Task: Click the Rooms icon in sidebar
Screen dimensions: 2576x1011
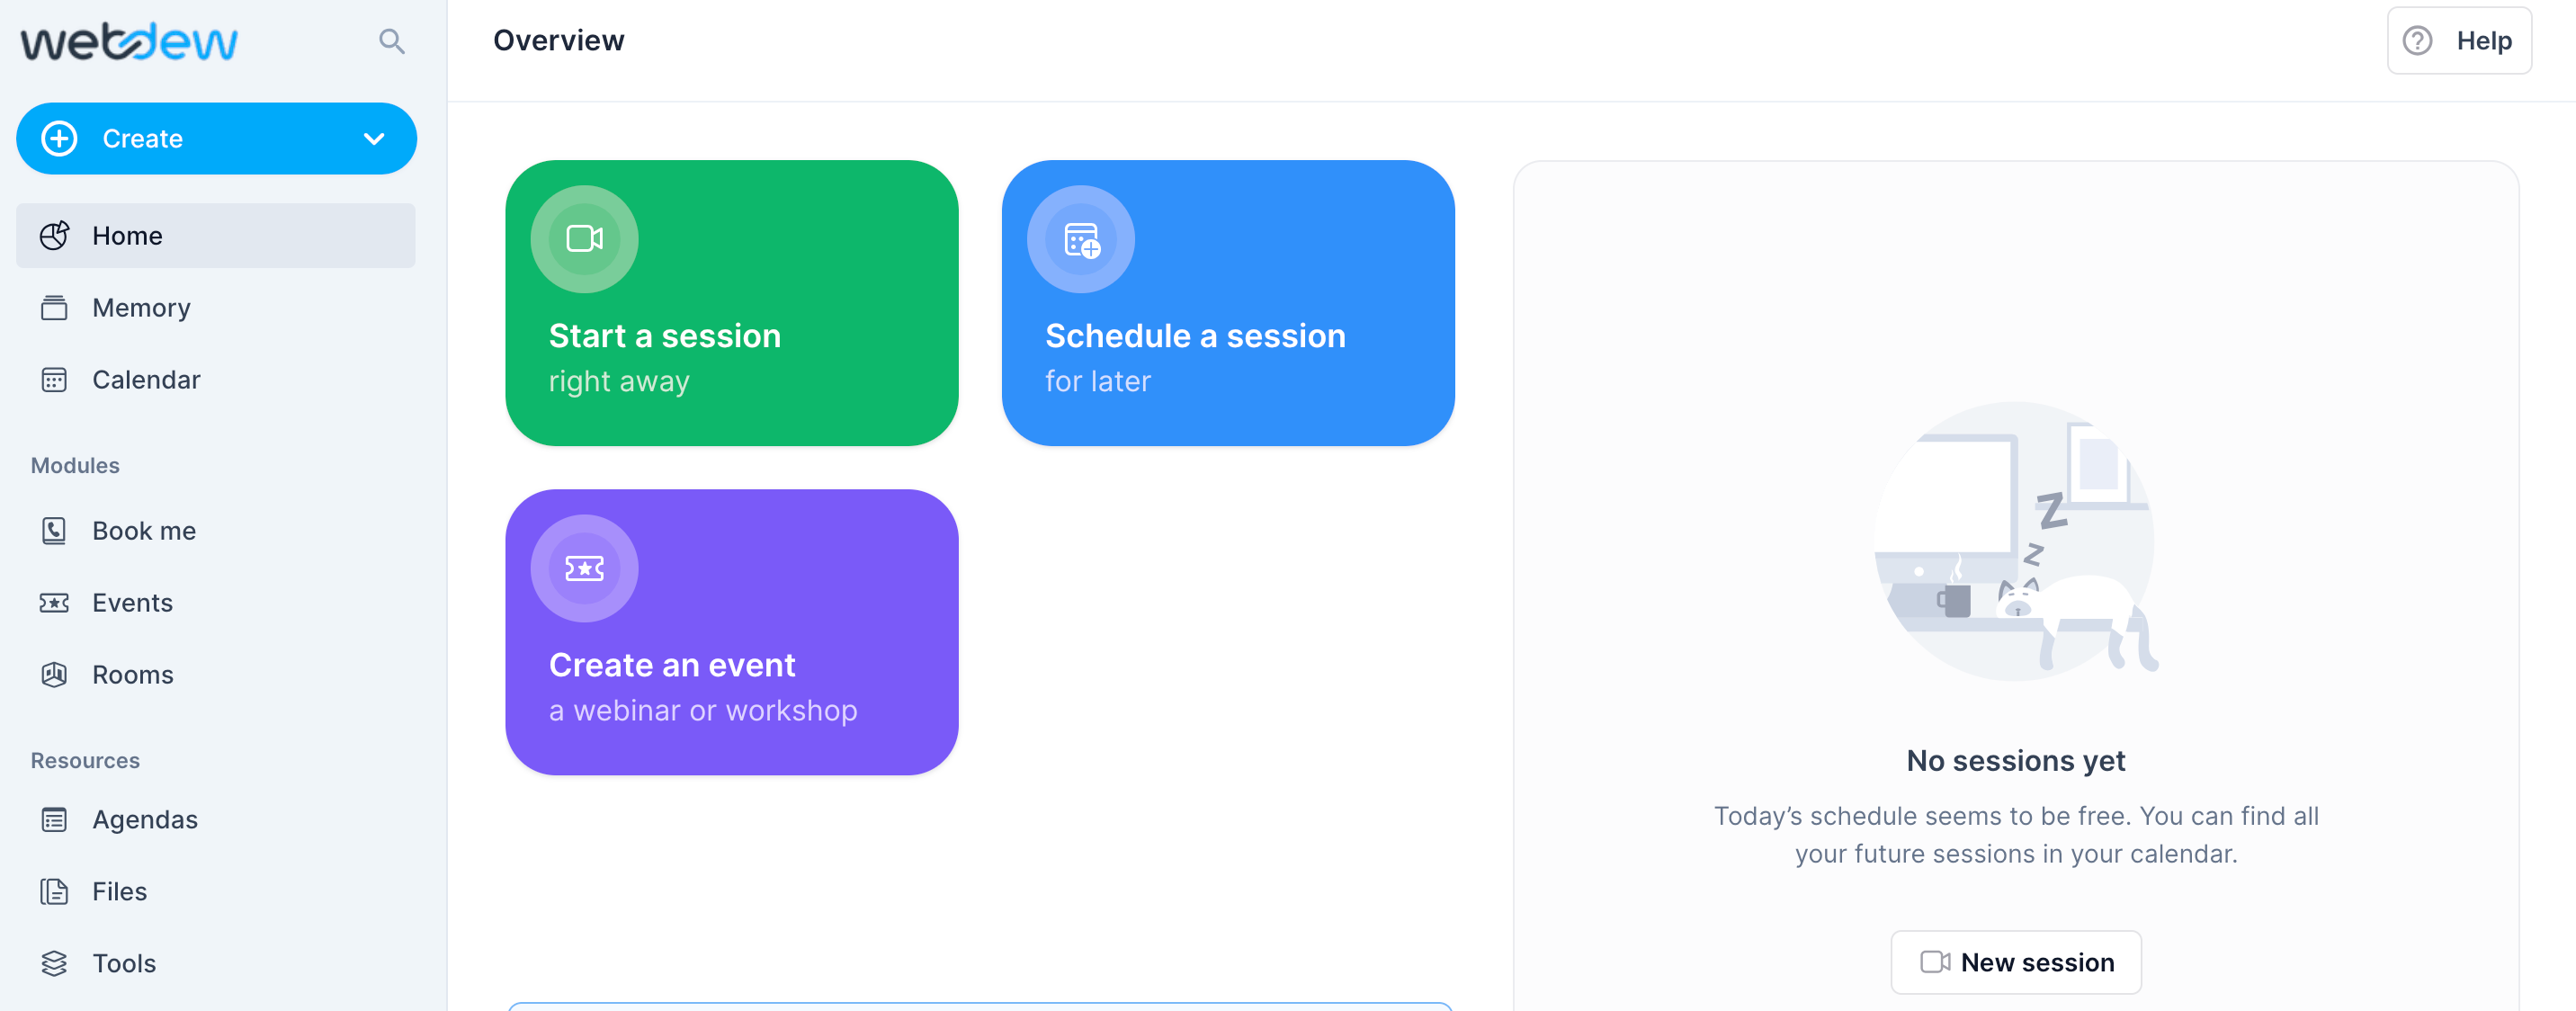Action: [54, 675]
